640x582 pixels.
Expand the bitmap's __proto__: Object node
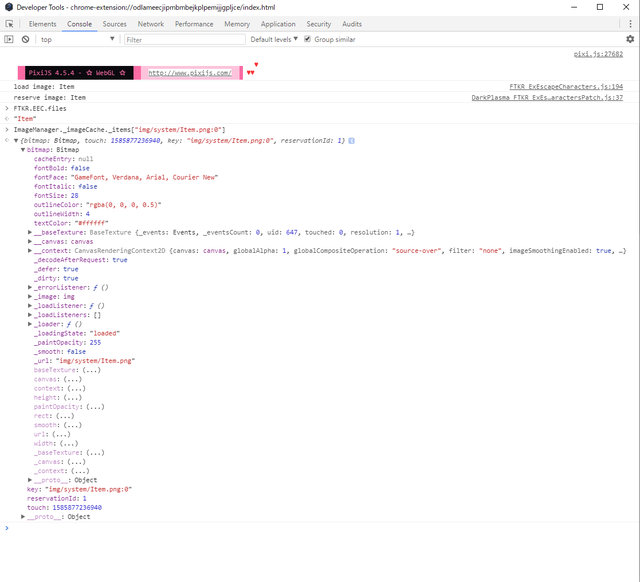click(30, 480)
